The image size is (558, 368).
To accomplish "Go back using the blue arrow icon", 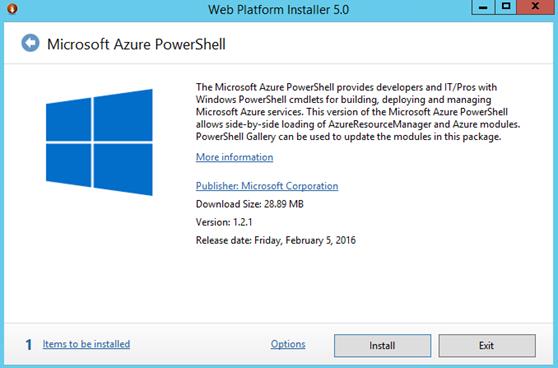I will [30, 43].
